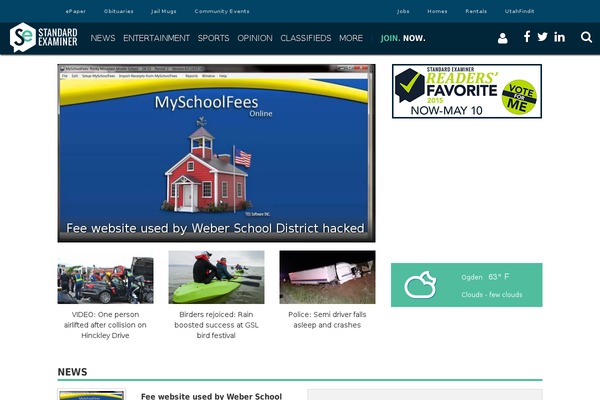600x400 pixels.
Task: Open the Opinion menu
Action: 255,38
